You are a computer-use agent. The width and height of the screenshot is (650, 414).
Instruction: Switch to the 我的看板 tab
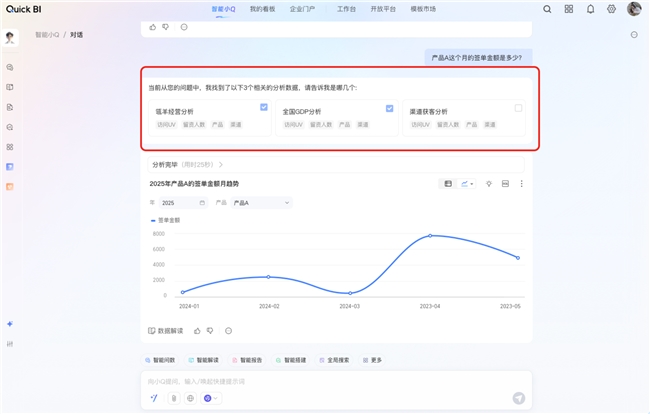point(262,9)
